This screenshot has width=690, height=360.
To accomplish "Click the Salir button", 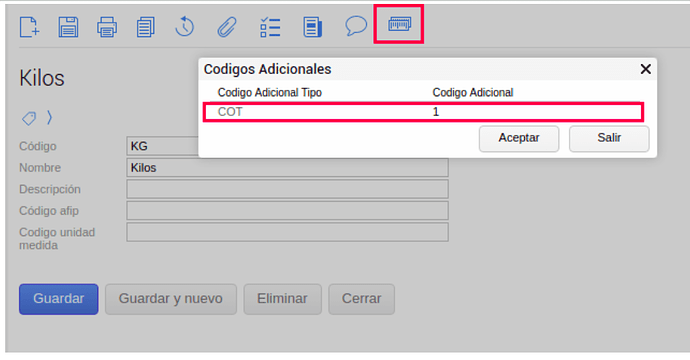I will [609, 139].
